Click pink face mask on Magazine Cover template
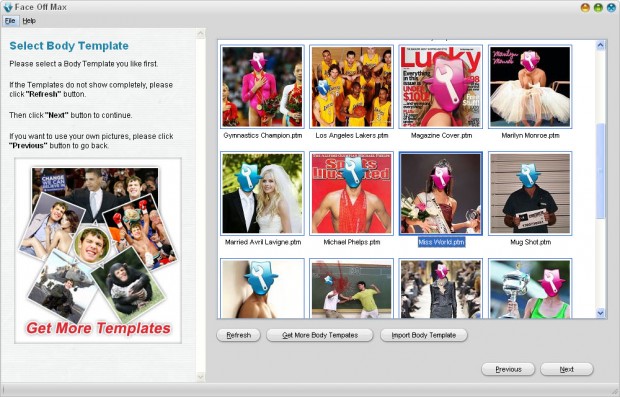 pos(448,84)
